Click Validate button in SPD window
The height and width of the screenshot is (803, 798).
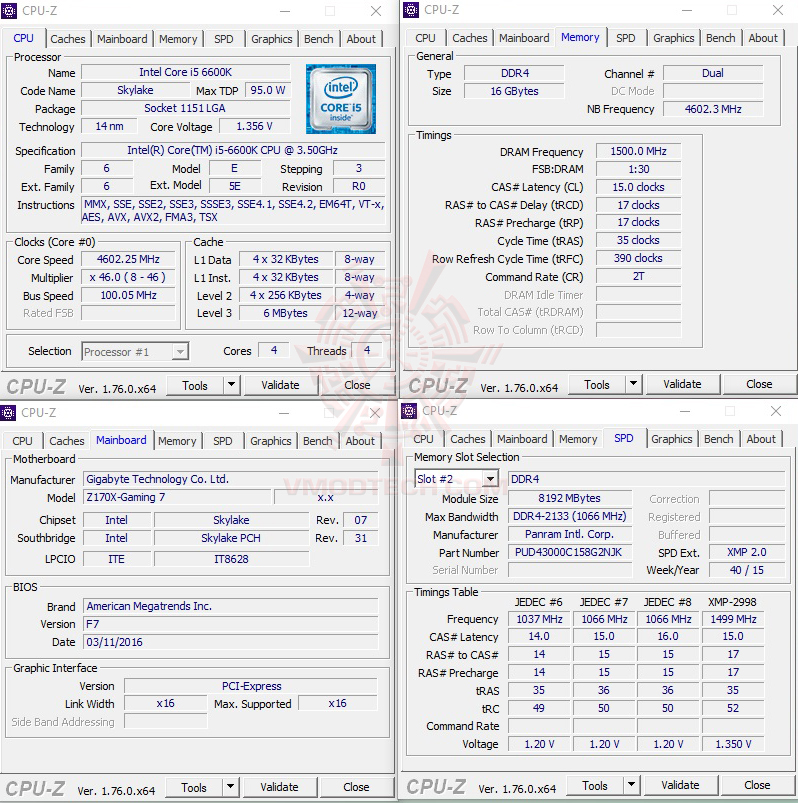[680, 785]
